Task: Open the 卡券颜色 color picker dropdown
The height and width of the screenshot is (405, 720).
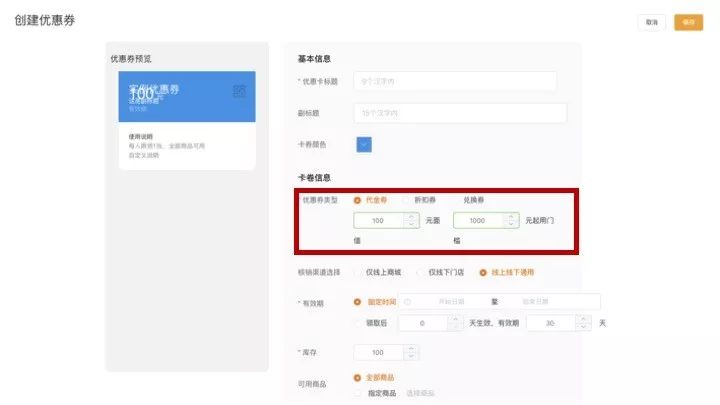Action: coord(364,144)
